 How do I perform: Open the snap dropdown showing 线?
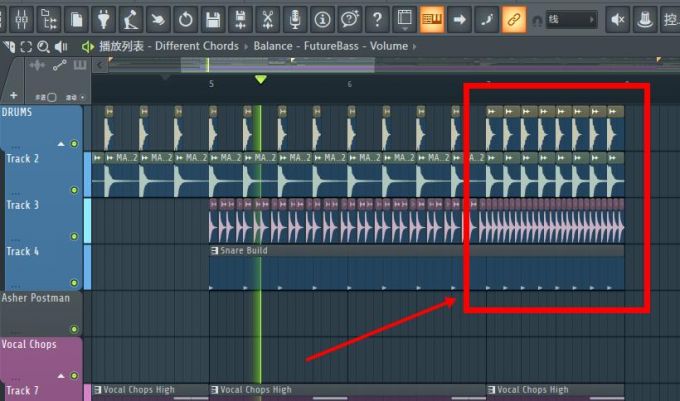click(571, 20)
